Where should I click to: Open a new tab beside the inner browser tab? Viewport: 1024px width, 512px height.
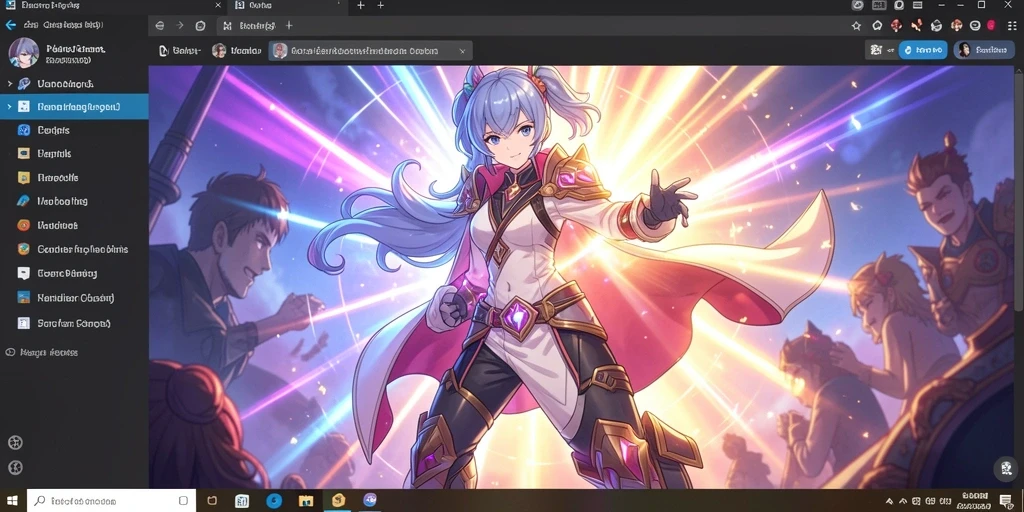point(289,25)
